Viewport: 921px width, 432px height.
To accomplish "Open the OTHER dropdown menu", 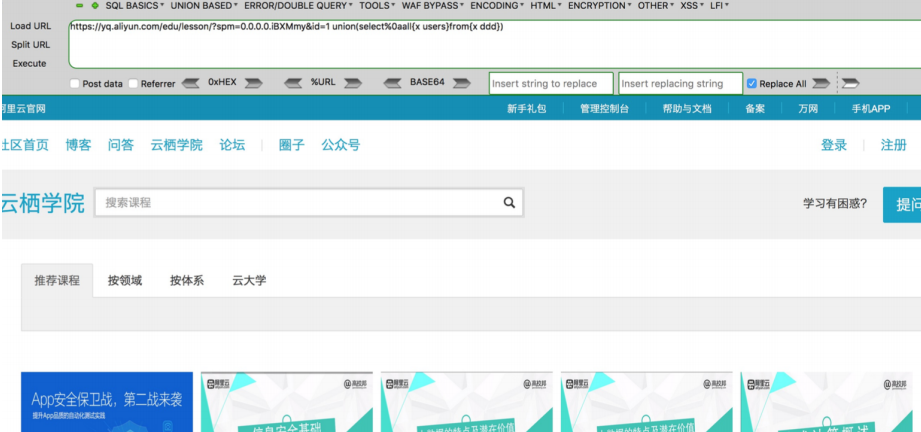I will (x=655, y=6).
